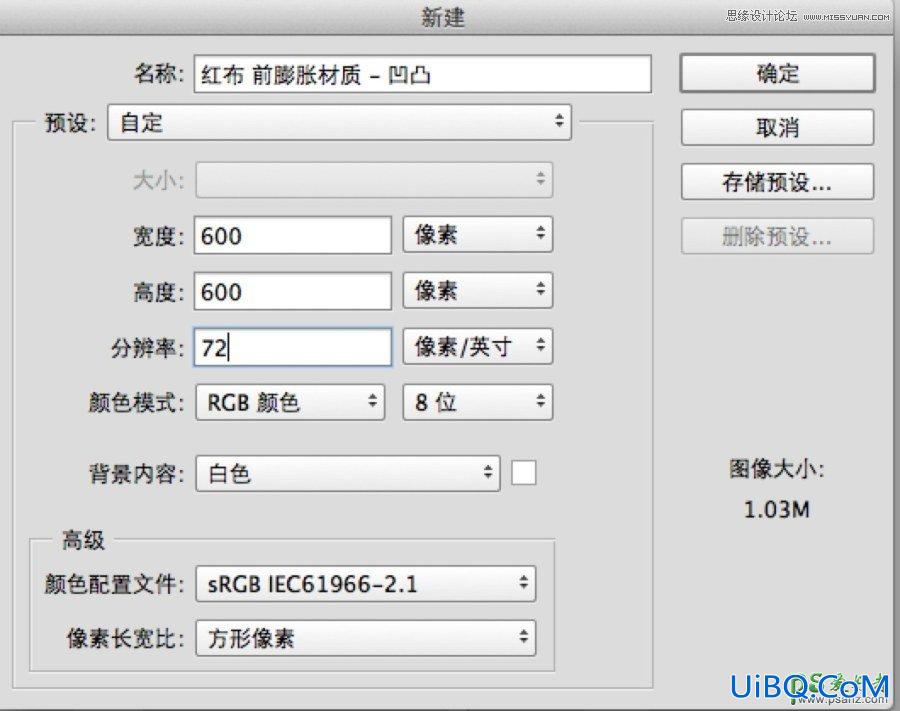Open the 宽度 unit dropdown 像素
Image resolution: width=900 pixels, height=711 pixels.
478,234
